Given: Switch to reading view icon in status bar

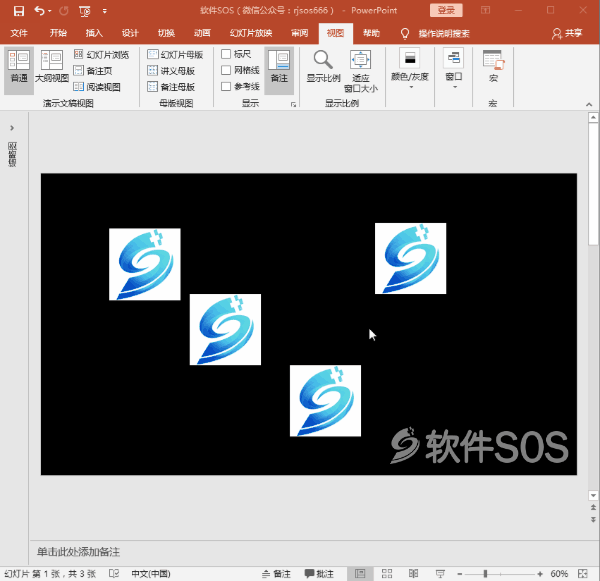Looking at the screenshot, I should click(x=413, y=574).
